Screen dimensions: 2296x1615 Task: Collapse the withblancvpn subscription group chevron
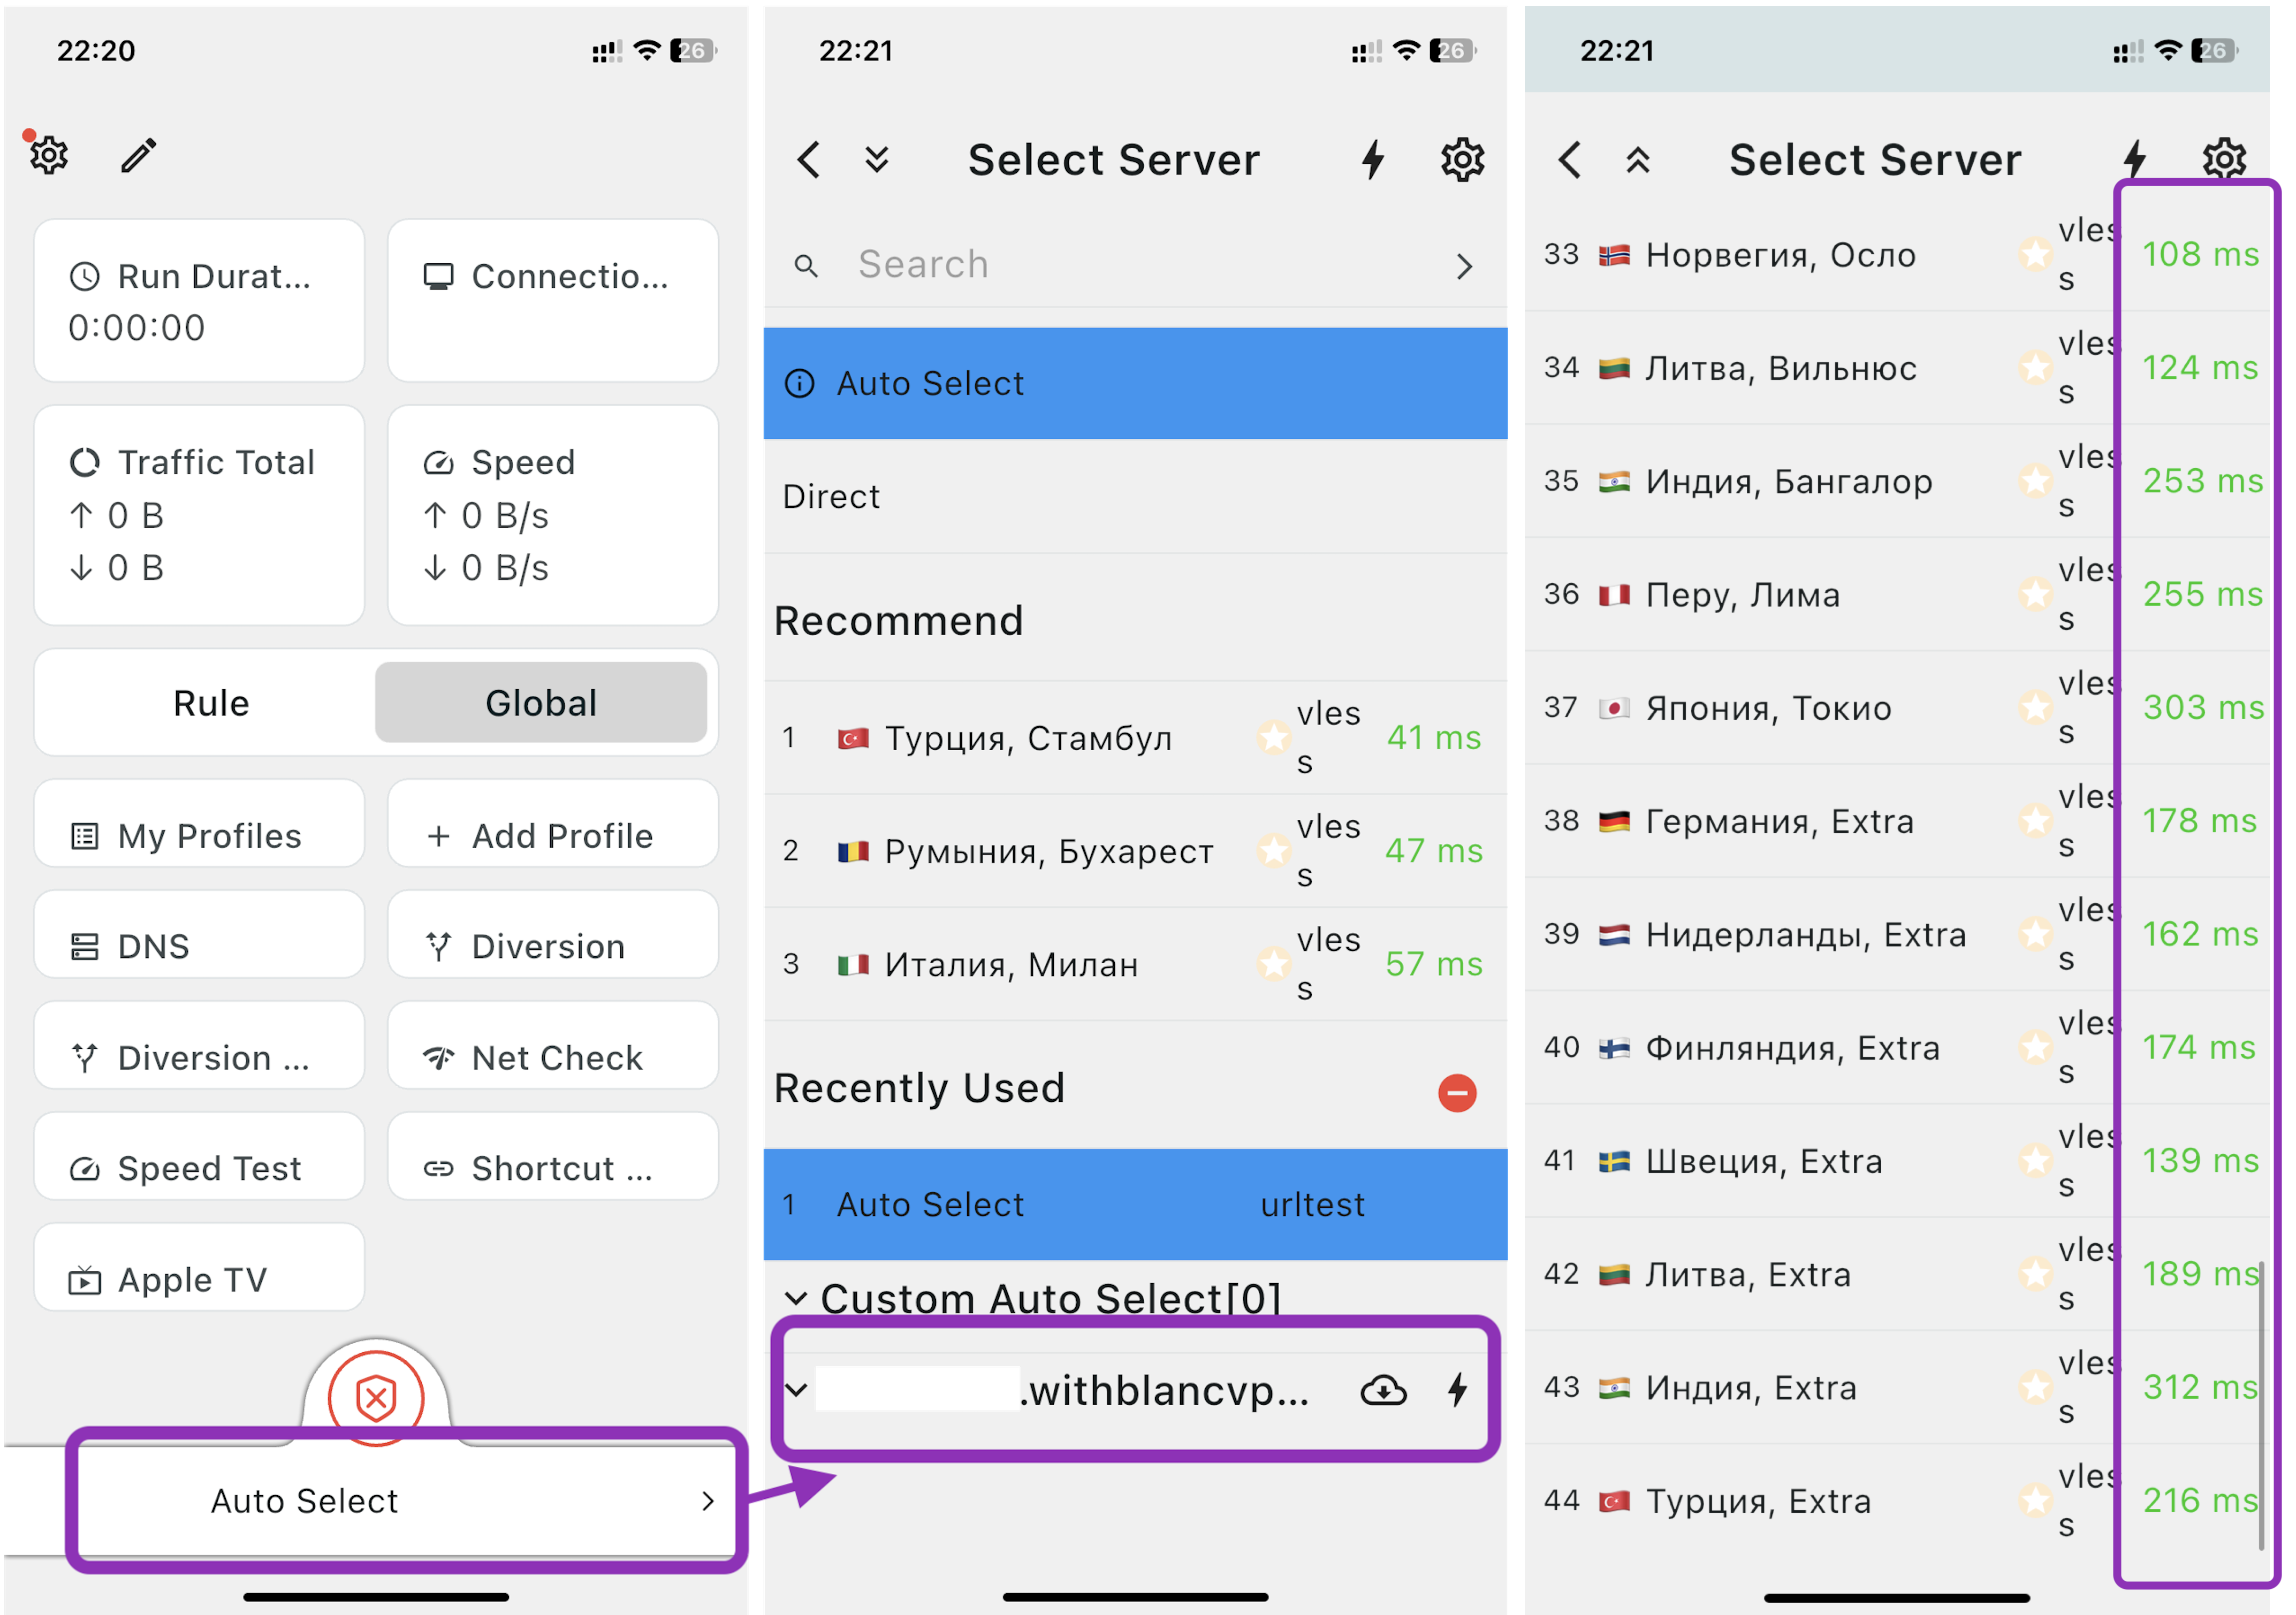point(796,1390)
